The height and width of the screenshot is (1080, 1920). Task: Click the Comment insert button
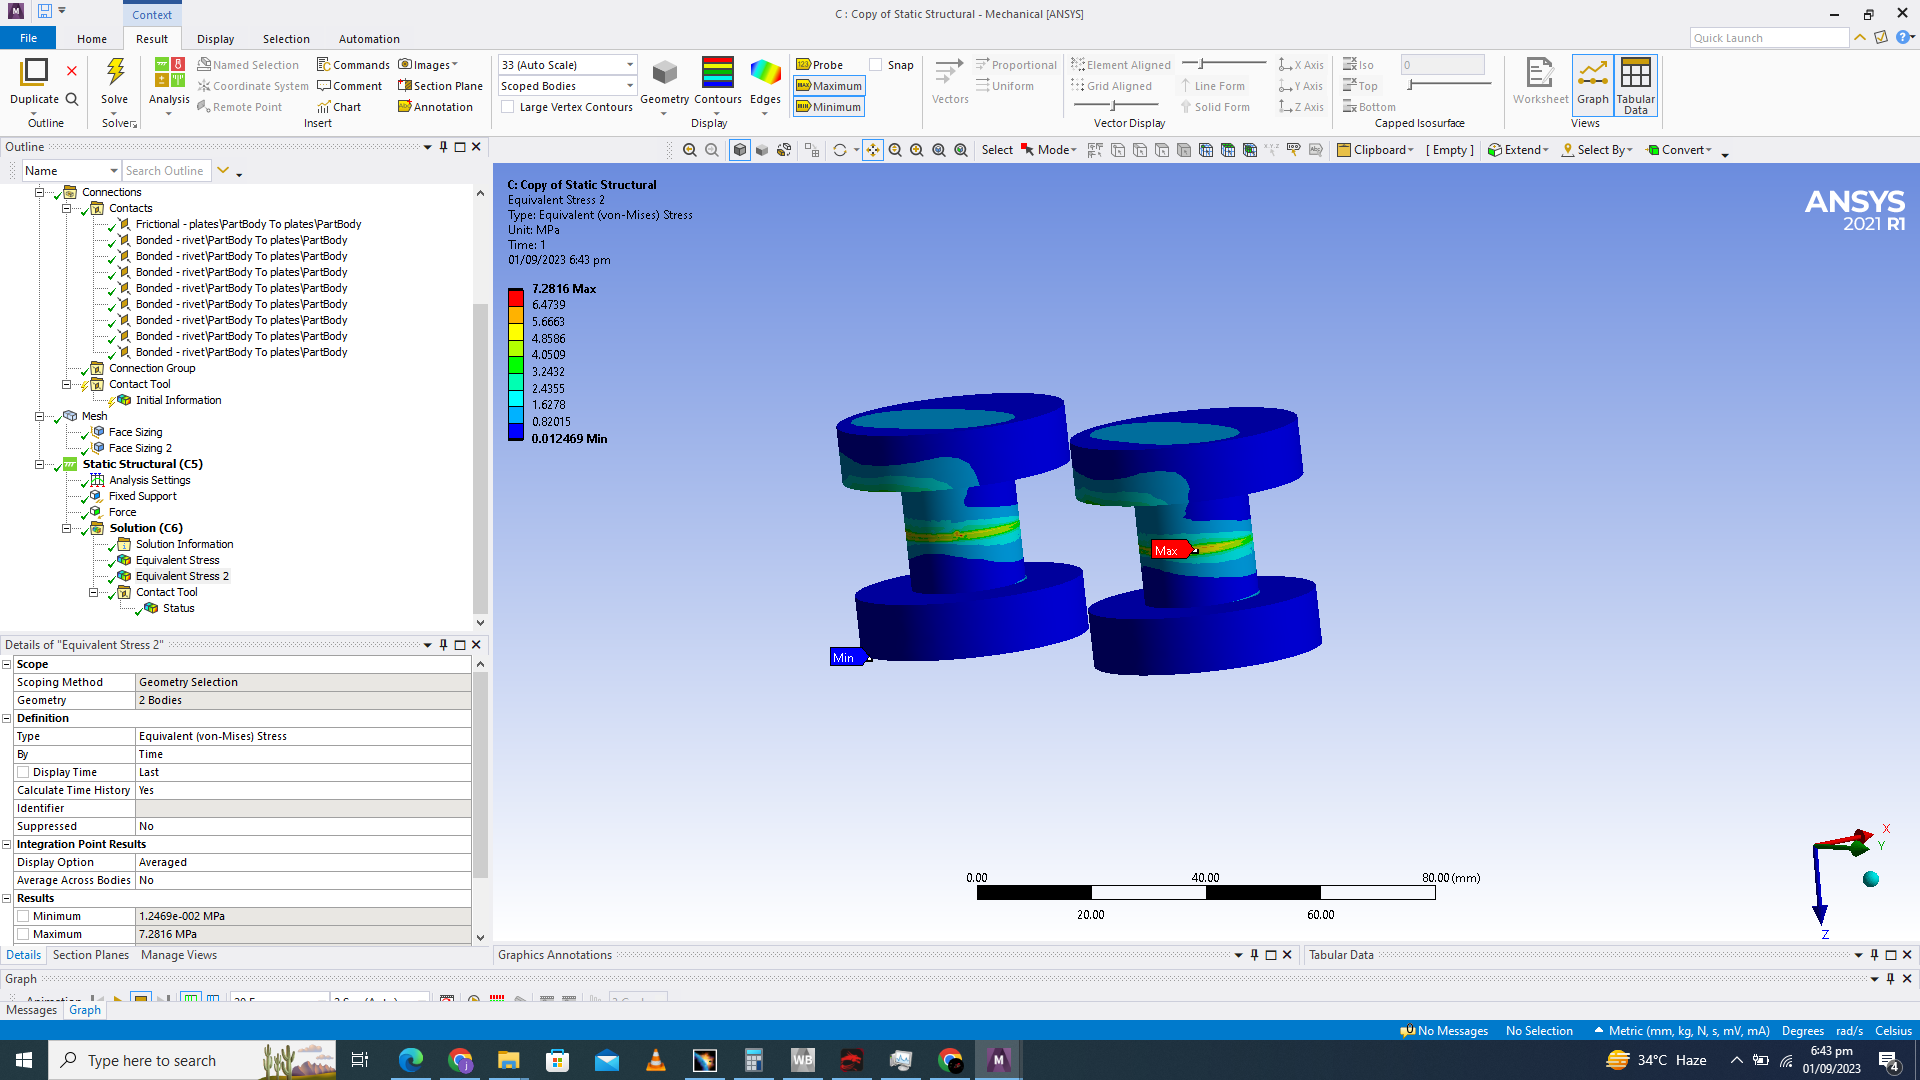(x=349, y=86)
